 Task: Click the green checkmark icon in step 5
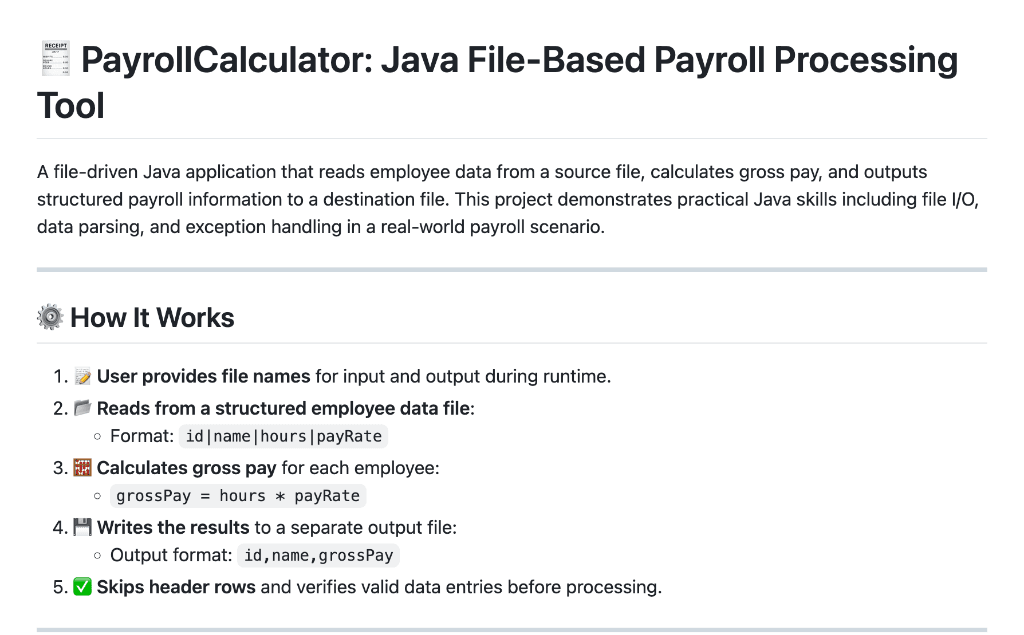pos(83,587)
